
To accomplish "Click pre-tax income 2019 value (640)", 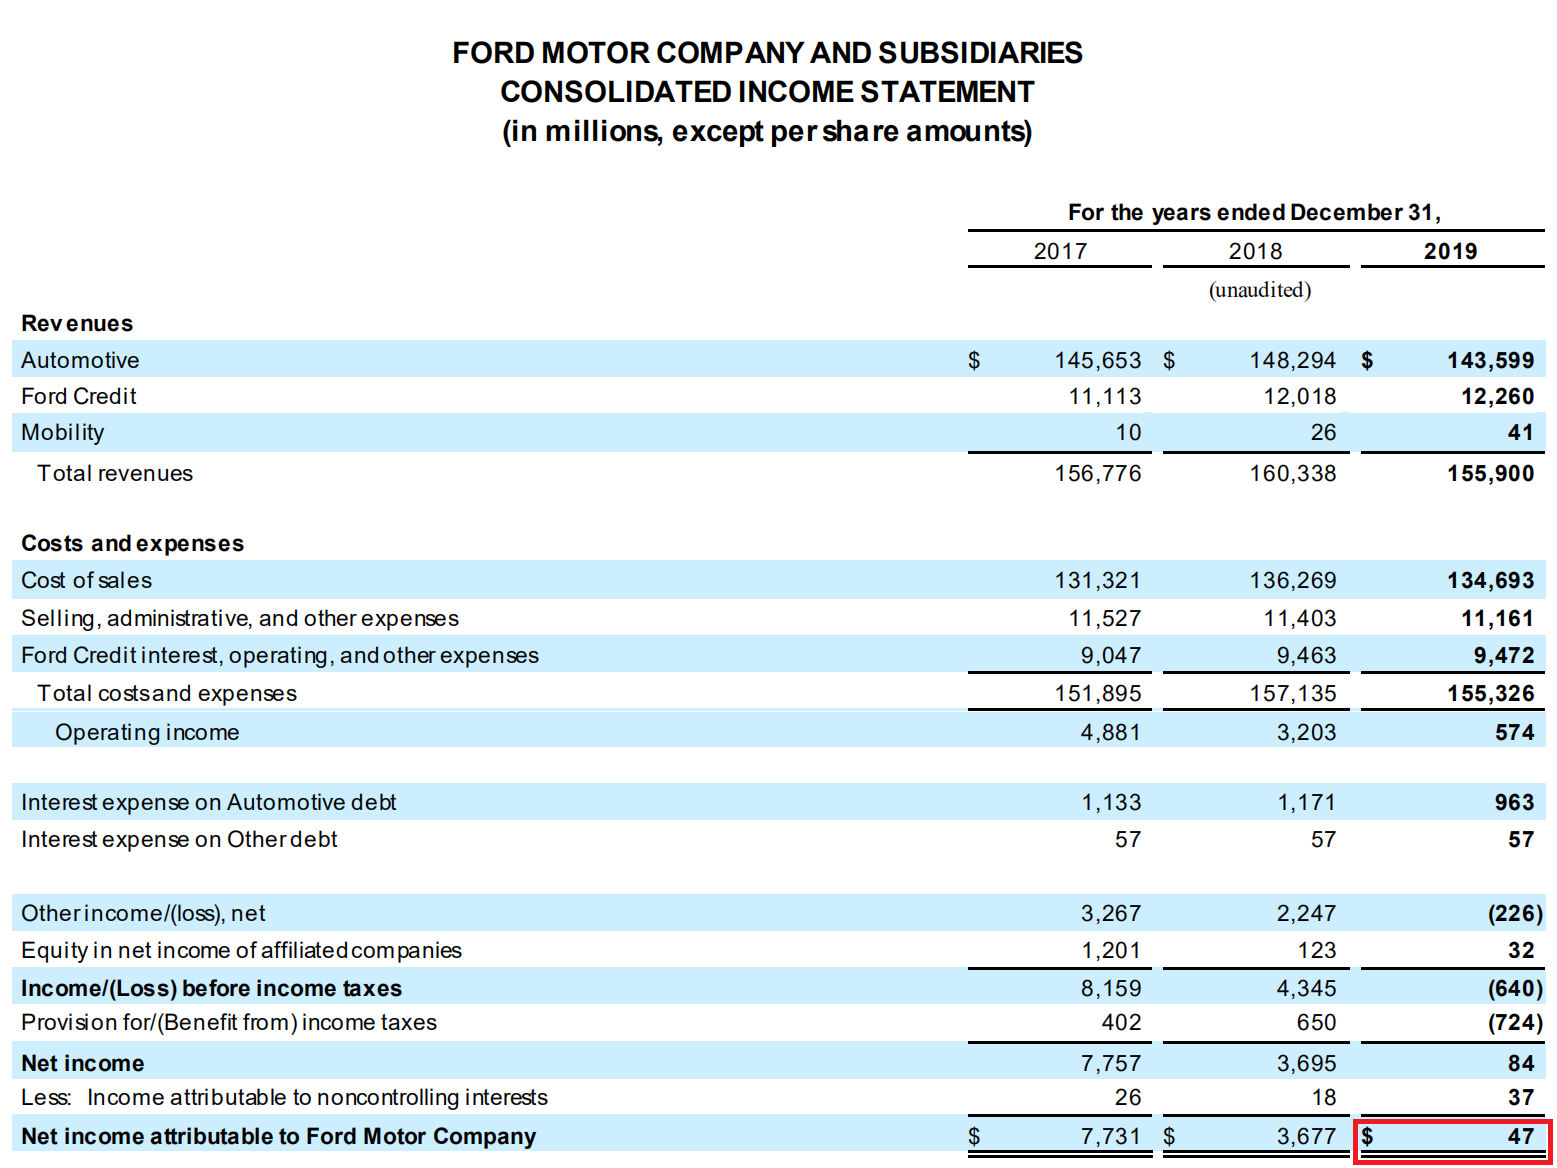I will (1515, 988).
